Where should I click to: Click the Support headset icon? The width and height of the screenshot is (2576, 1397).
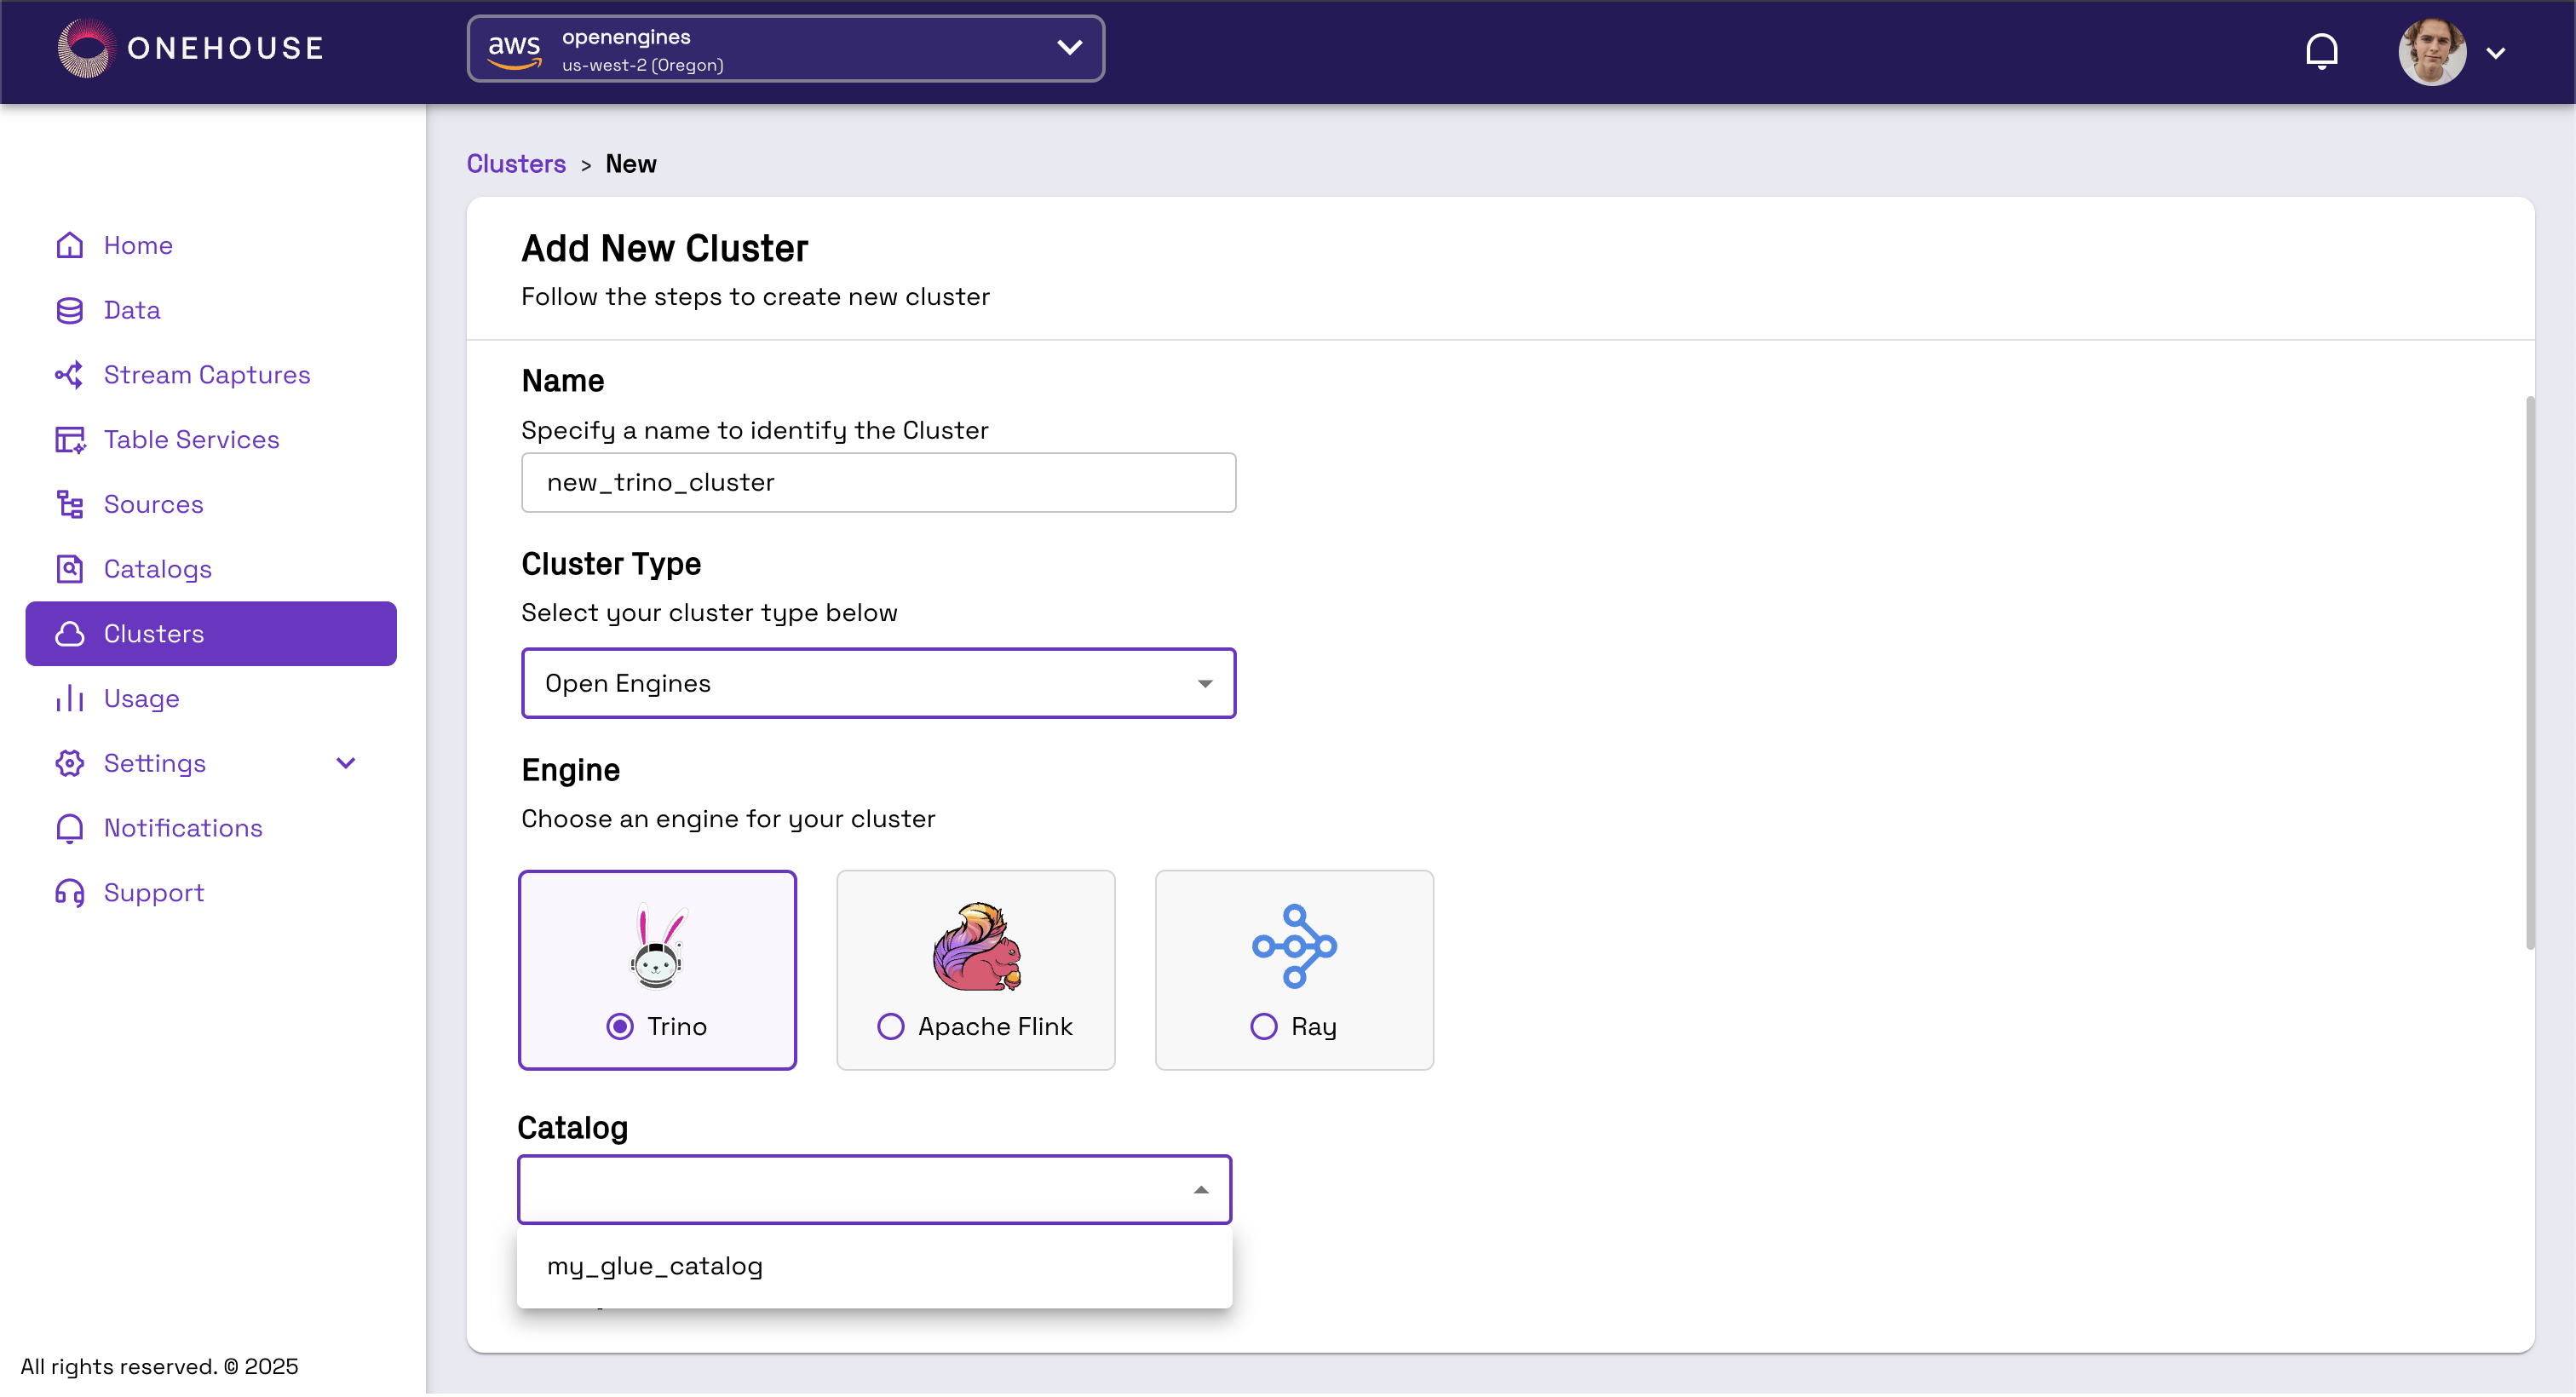tap(69, 892)
